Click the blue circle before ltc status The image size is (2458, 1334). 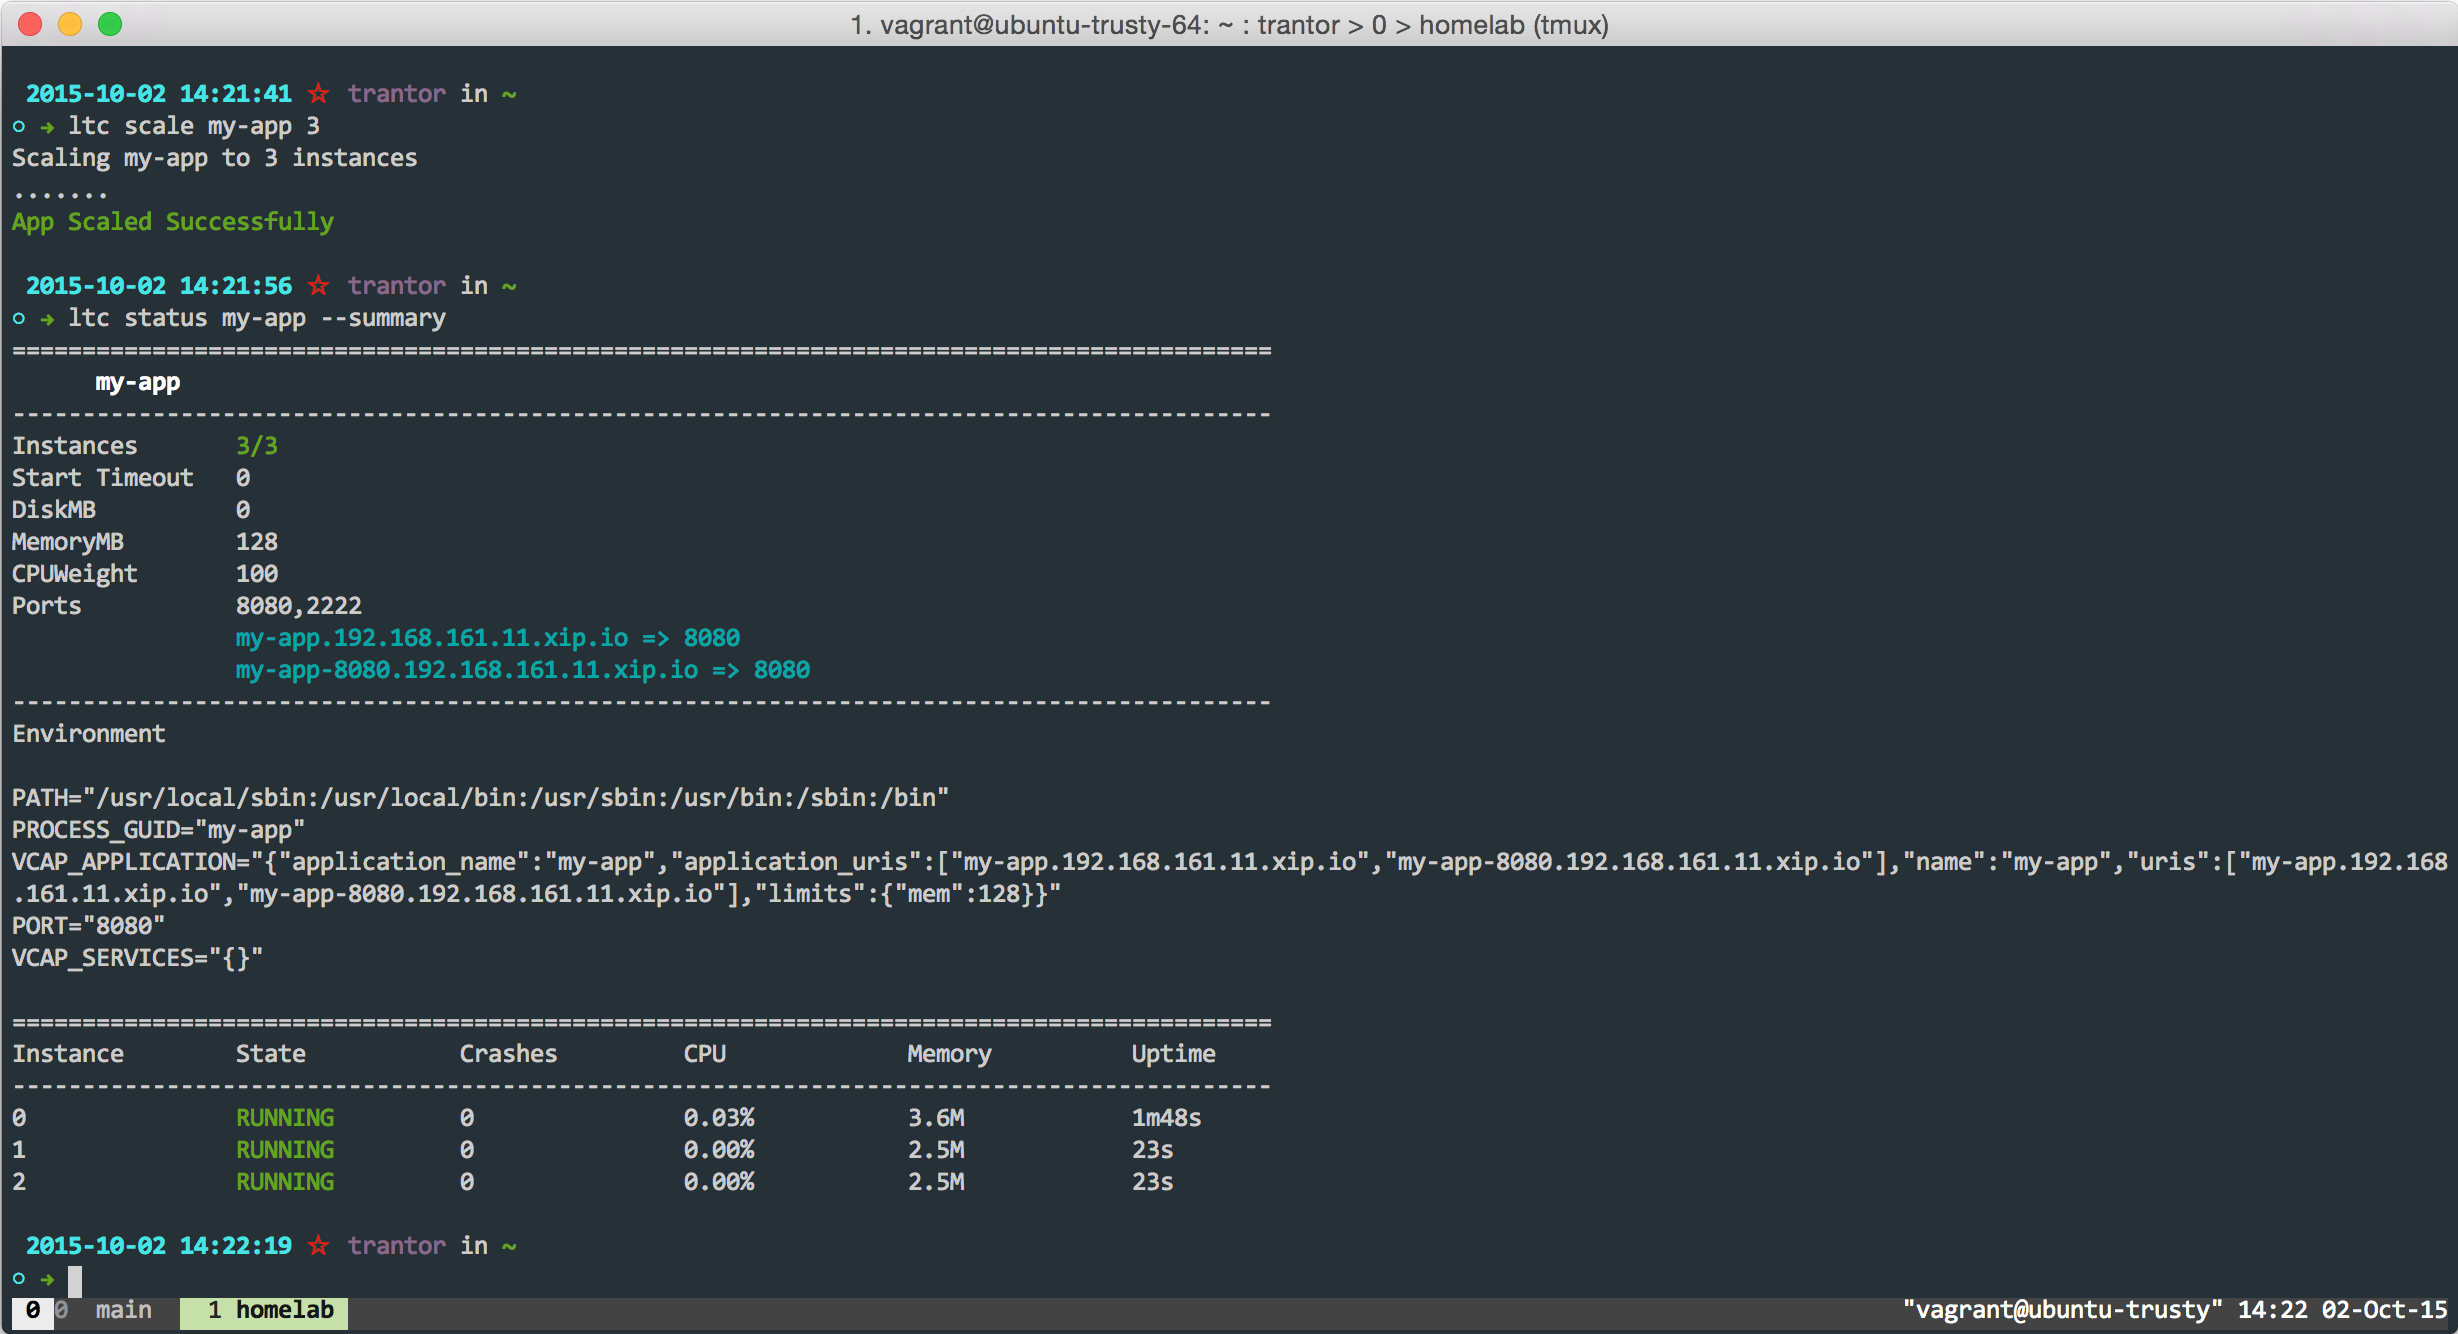[x=19, y=319]
